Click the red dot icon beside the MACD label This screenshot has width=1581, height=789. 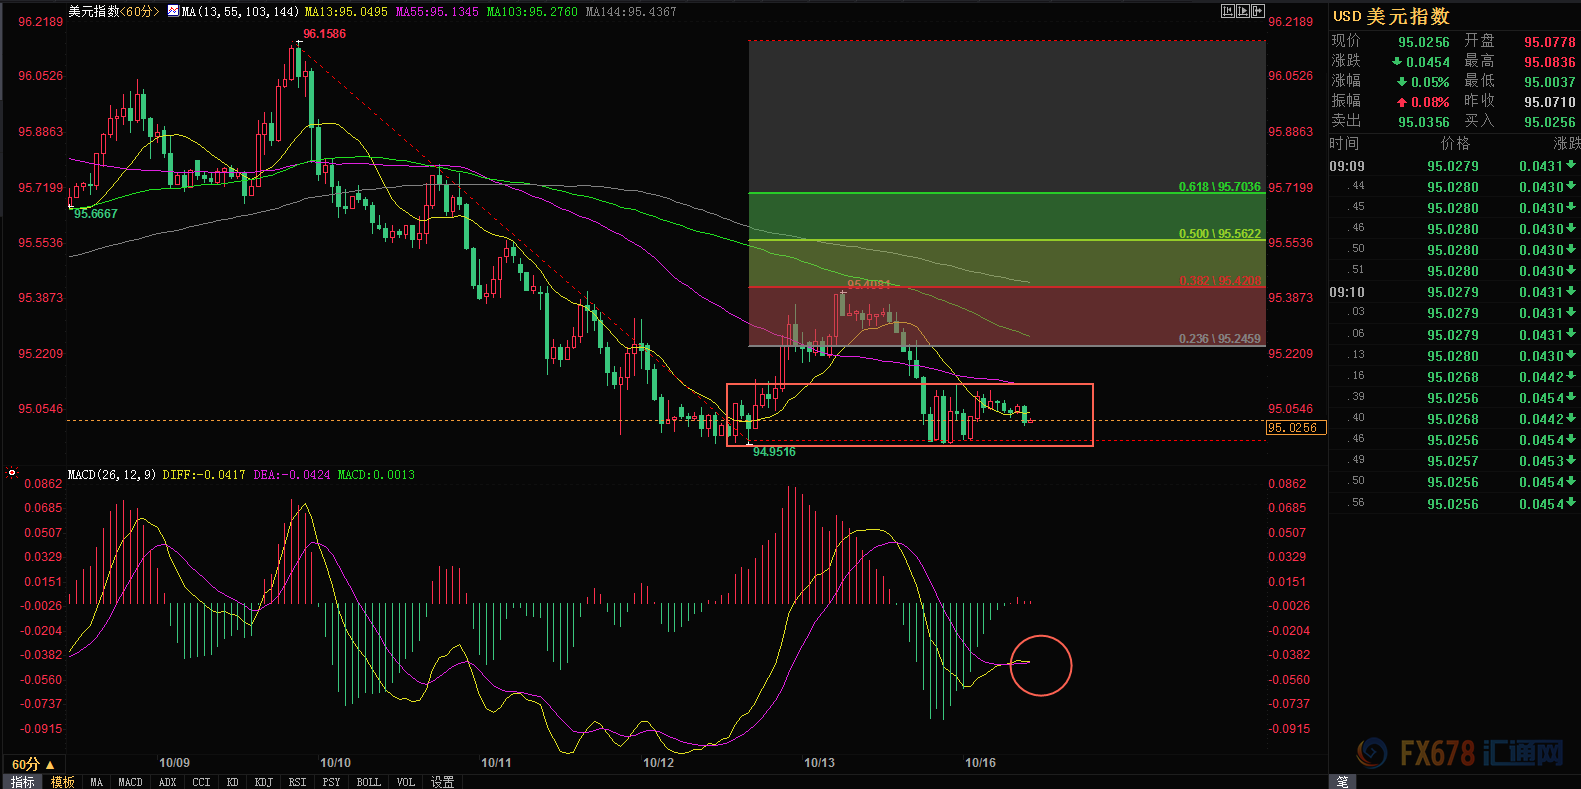point(12,472)
